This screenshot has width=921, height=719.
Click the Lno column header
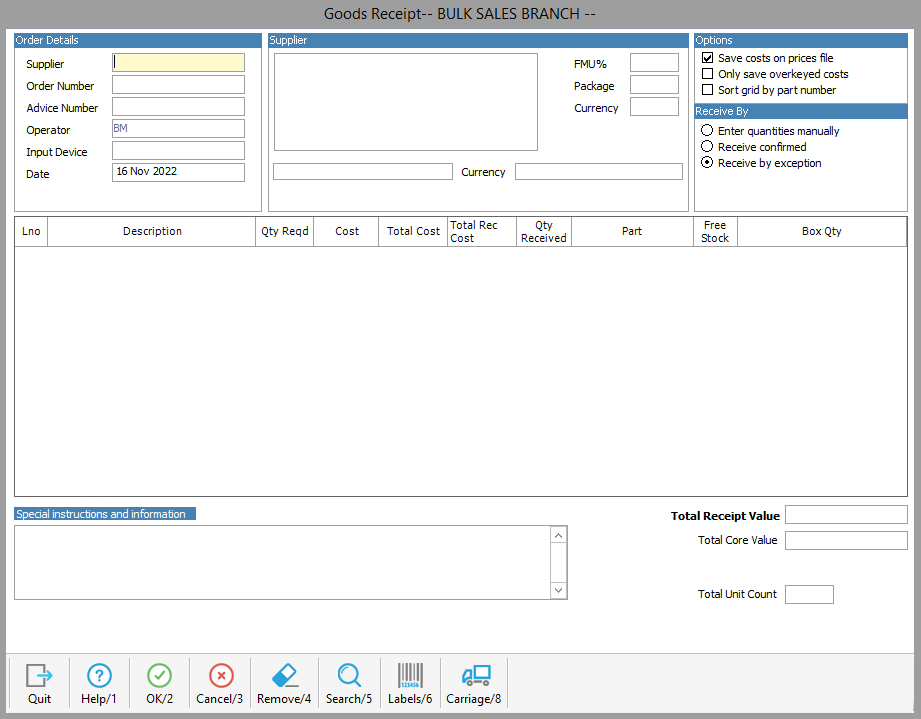(x=31, y=231)
